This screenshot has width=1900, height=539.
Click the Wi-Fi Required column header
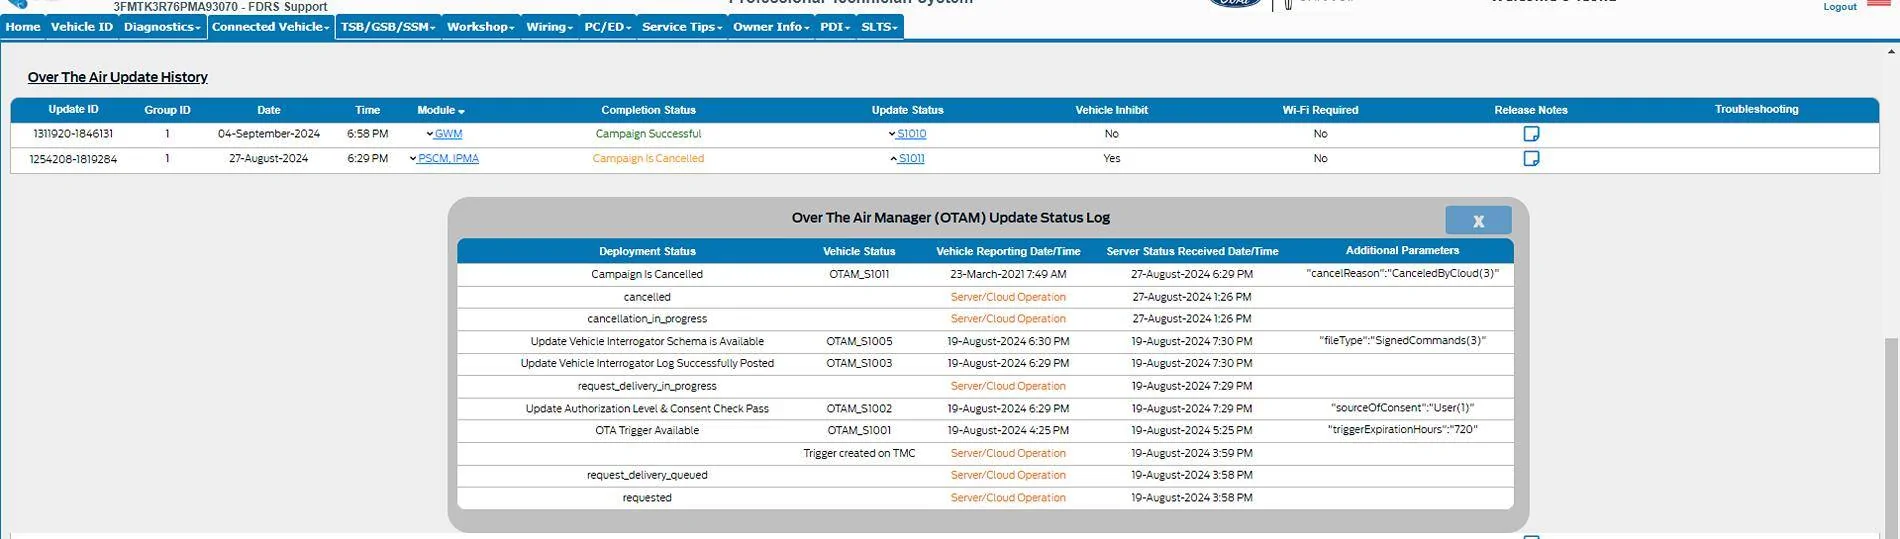pyautogui.click(x=1320, y=110)
